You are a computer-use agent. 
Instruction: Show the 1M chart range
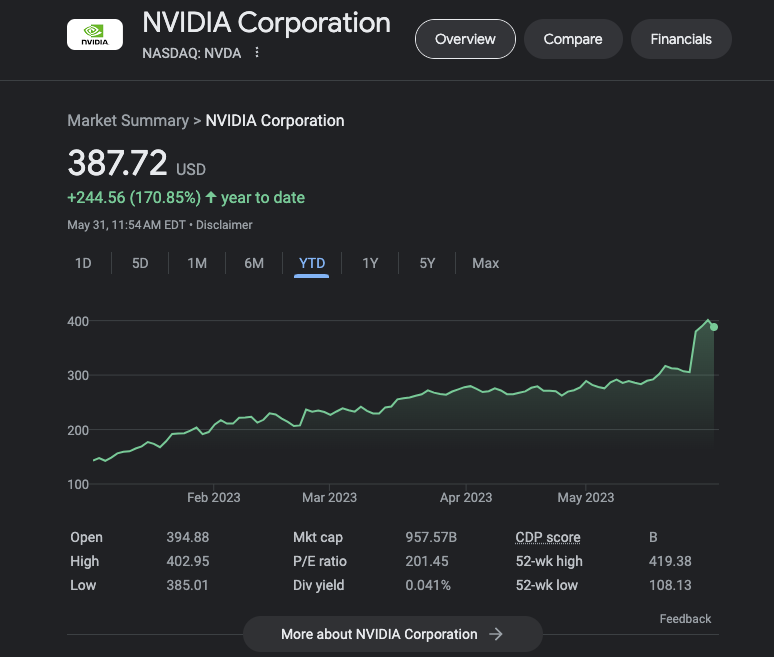[197, 263]
